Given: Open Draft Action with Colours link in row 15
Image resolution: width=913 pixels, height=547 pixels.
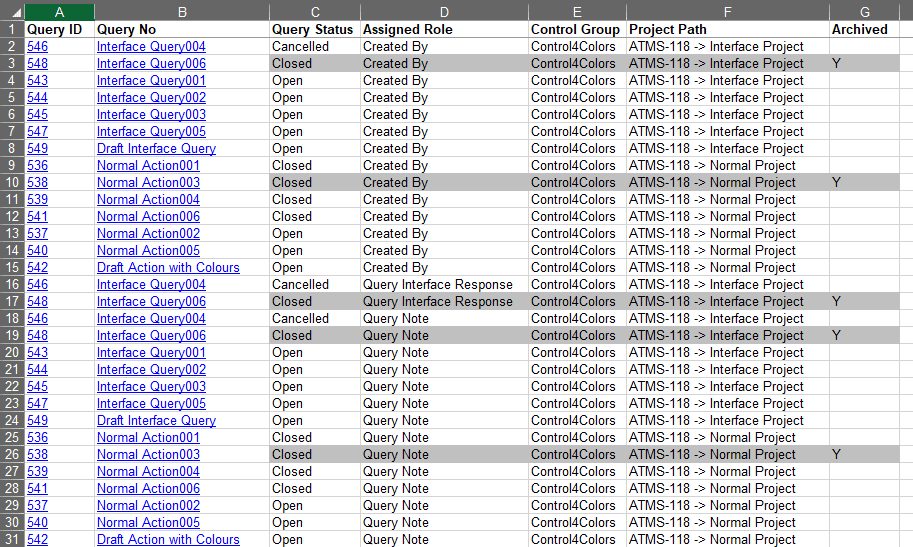Looking at the screenshot, I should pos(168,267).
